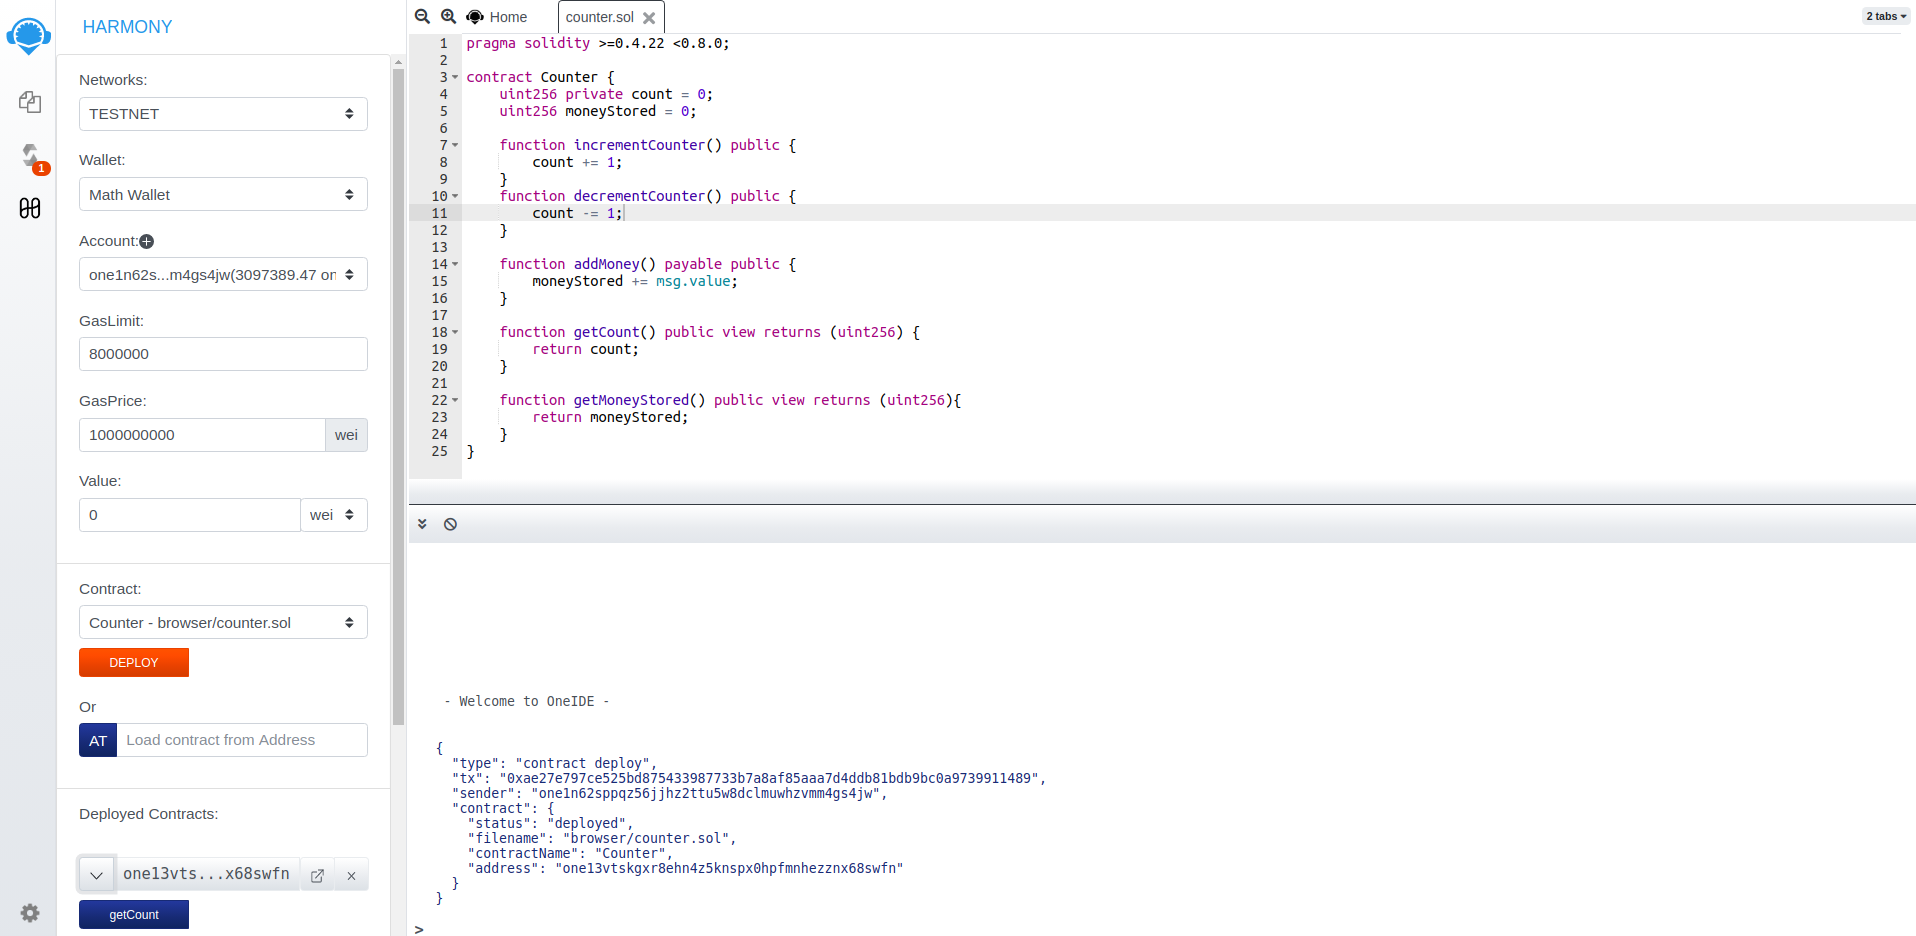
Task: Click the GasPrice wei unit label
Action: (346, 435)
